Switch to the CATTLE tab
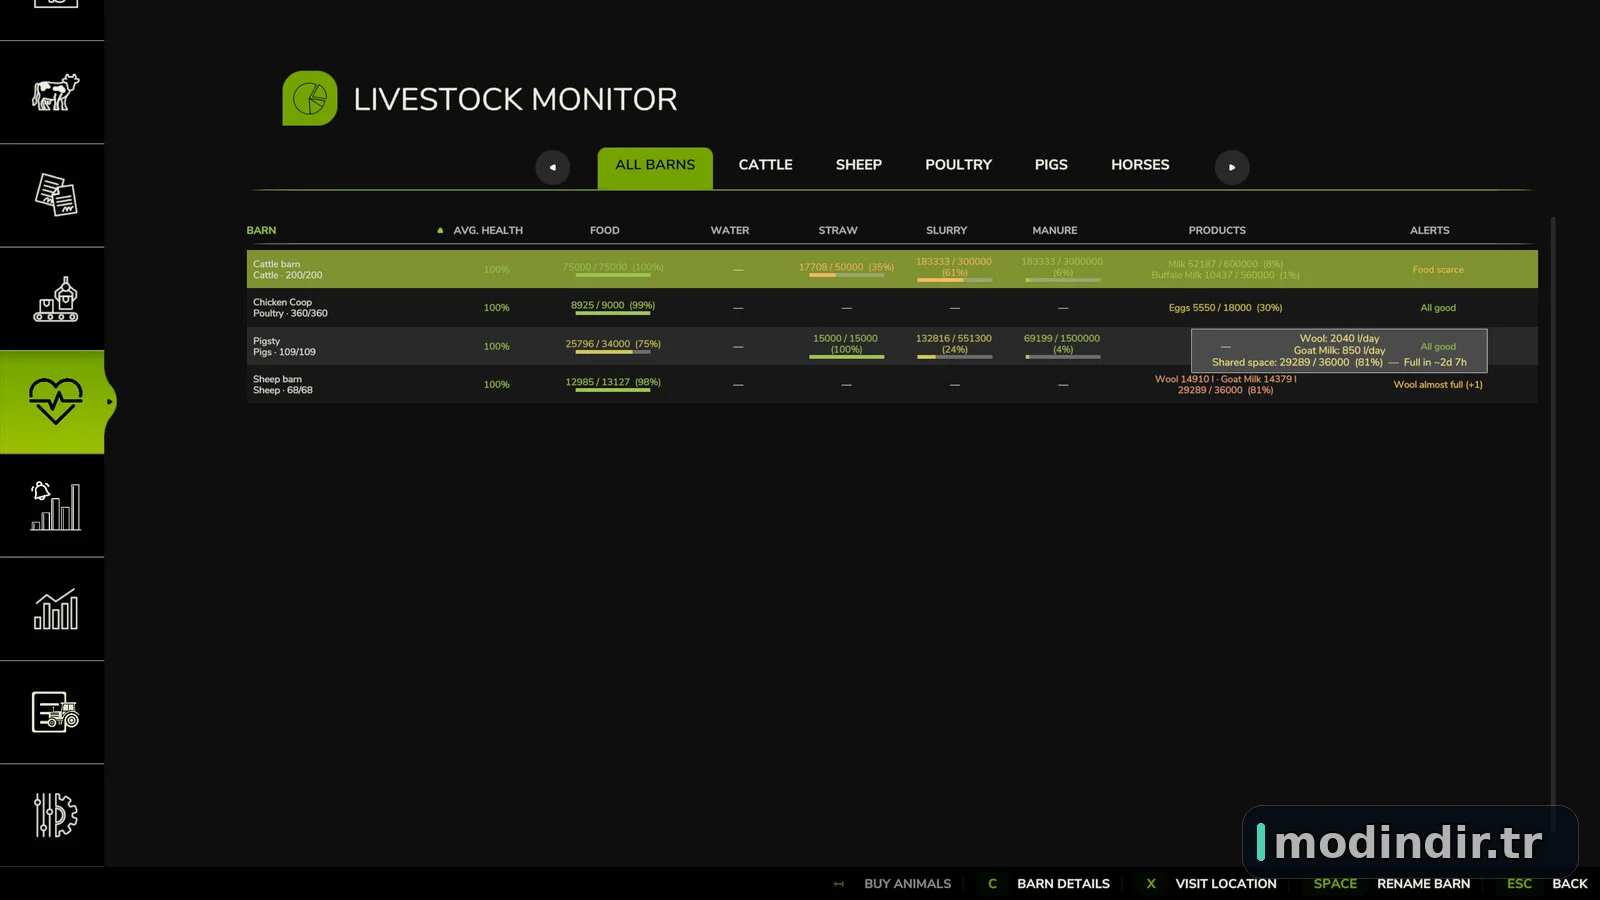 (x=765, y=165)
